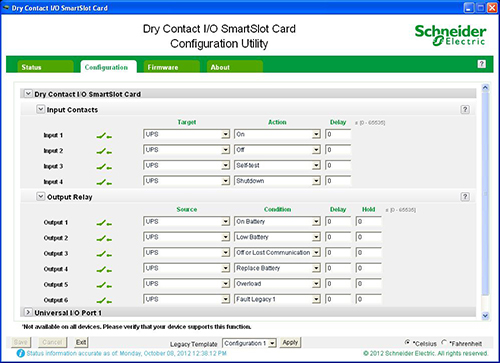The image size is (500, 363).
Task: Click the help icon in green tab bar
Action: point(481,64)
